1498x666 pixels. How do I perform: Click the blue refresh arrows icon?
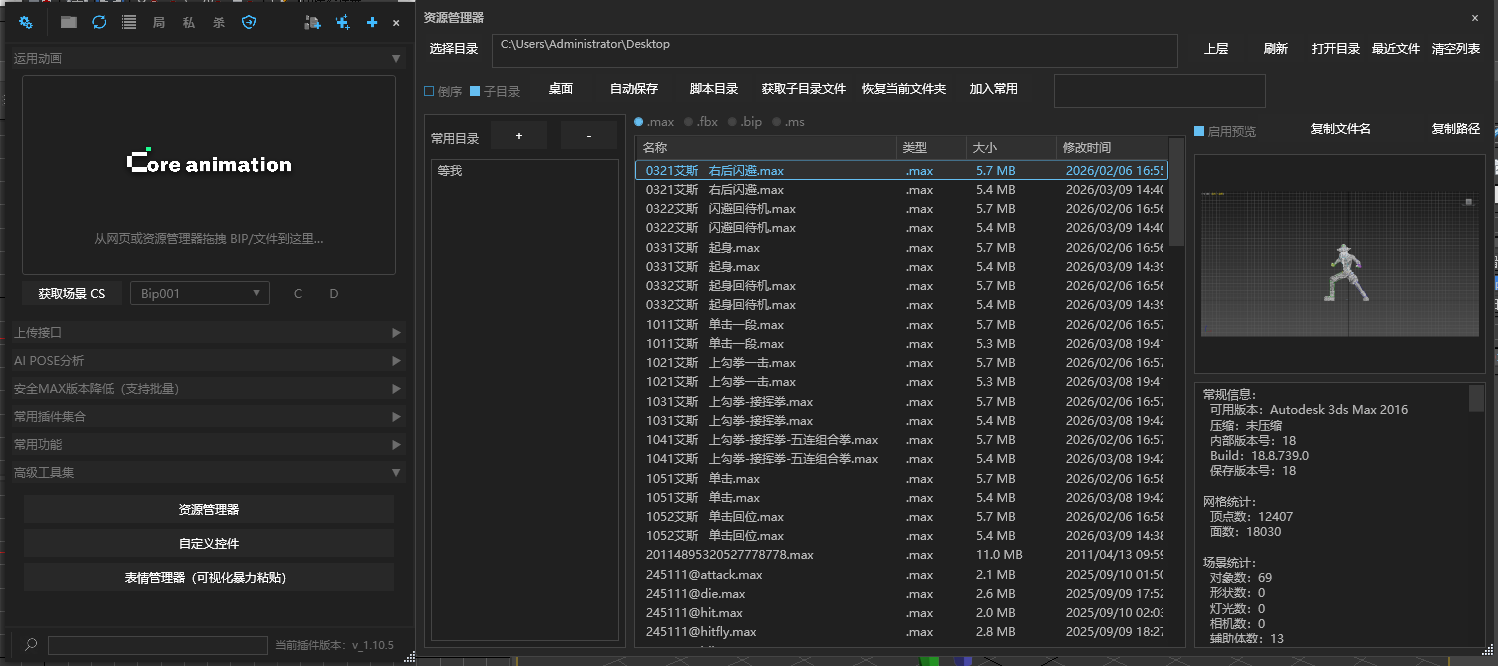click(99, 22)
